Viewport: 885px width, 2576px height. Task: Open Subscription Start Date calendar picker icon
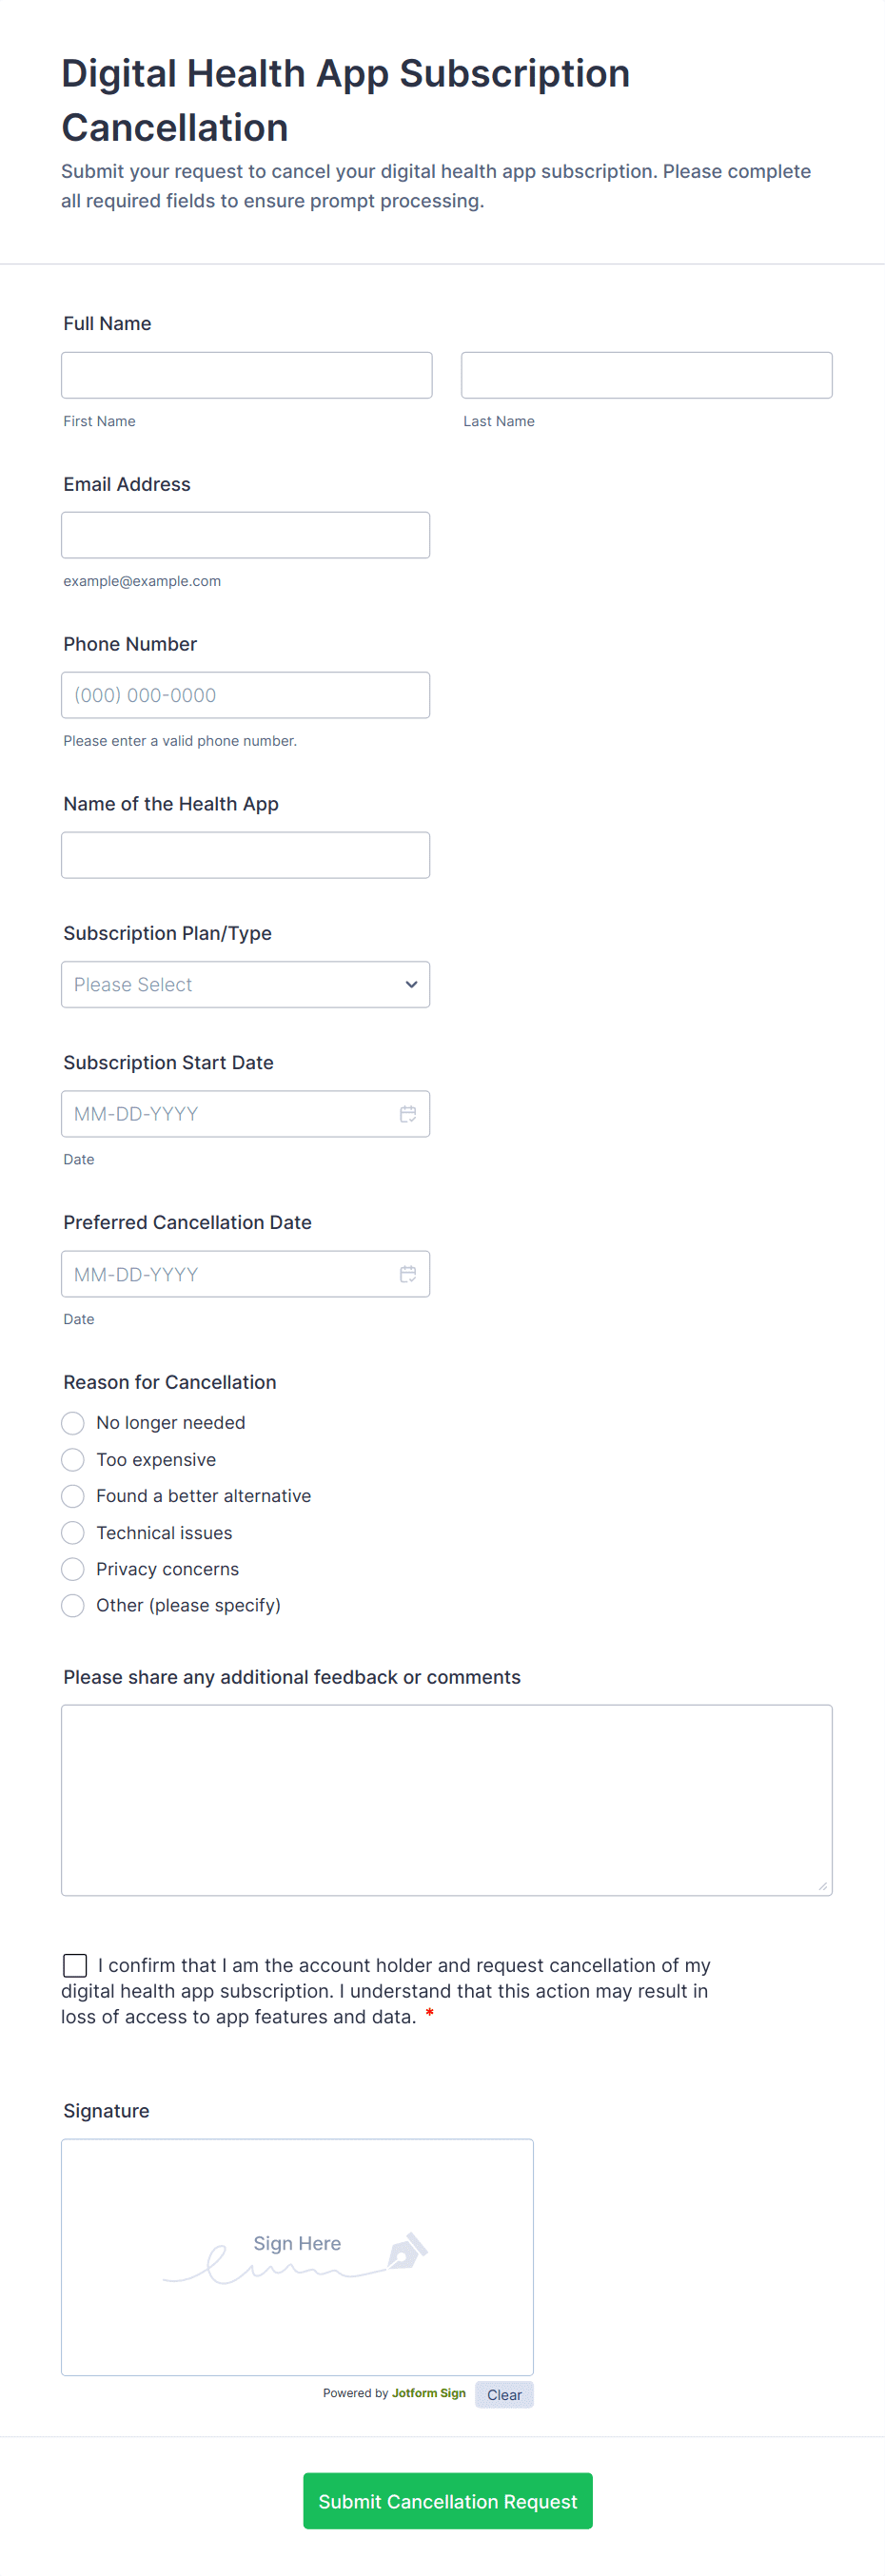click(408, 1114)
